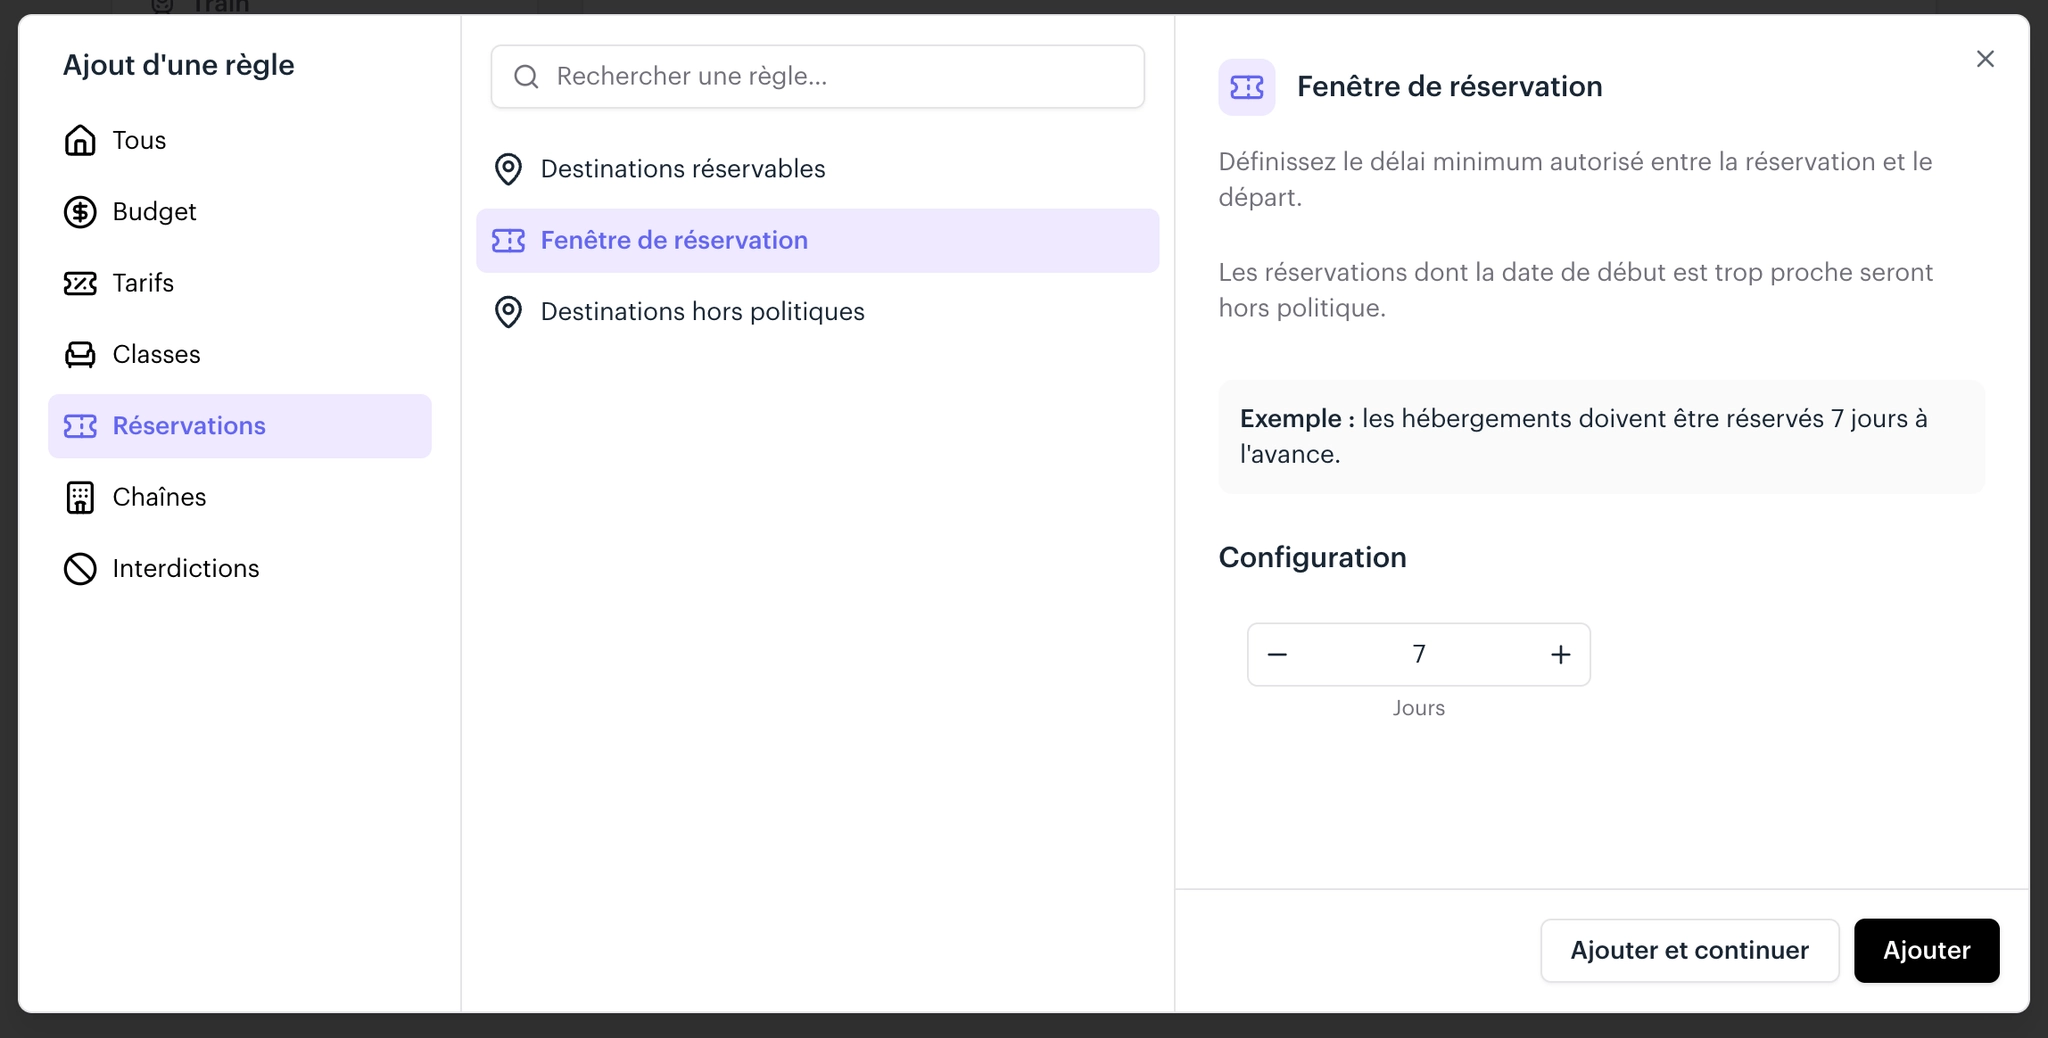The width and height of the screenshot is (2048, 1038).
Task: Increase days with the plus button
Action: tap(1560, 655)
